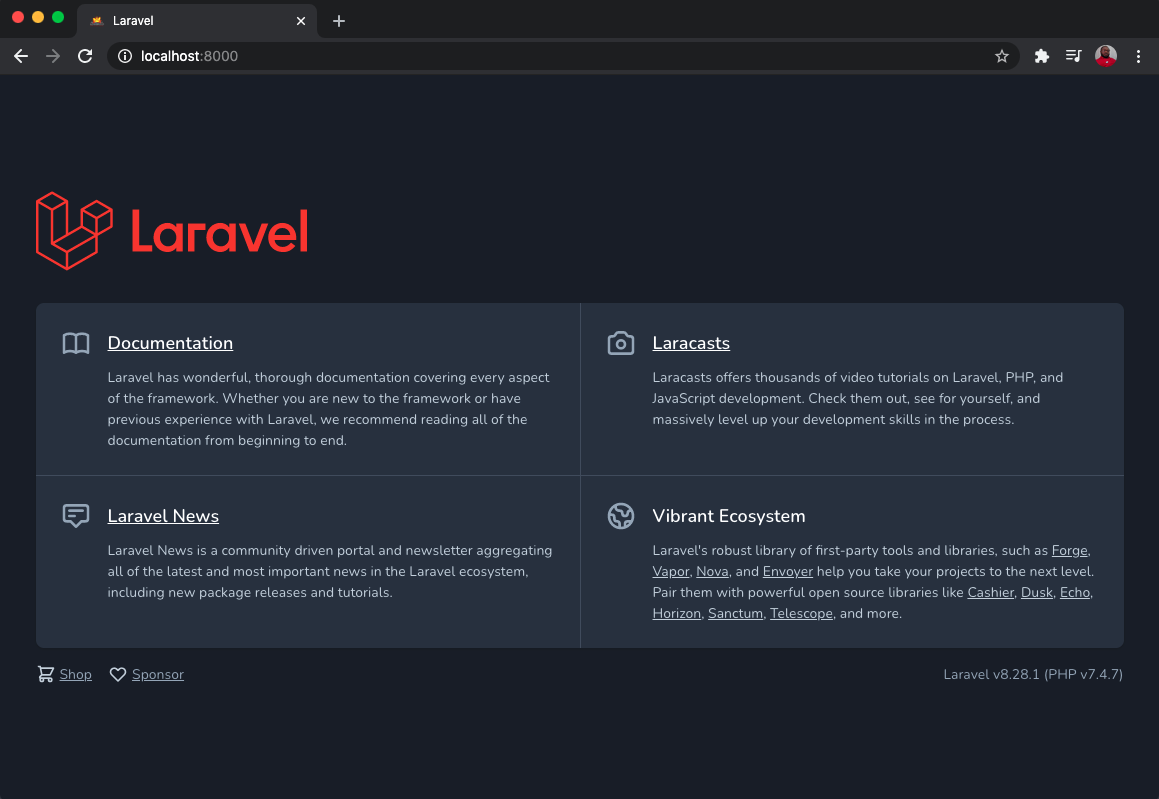Open the Laravel News link
Screen dimensions: 1159x799
pyautogui.click(x=163, y=516)
